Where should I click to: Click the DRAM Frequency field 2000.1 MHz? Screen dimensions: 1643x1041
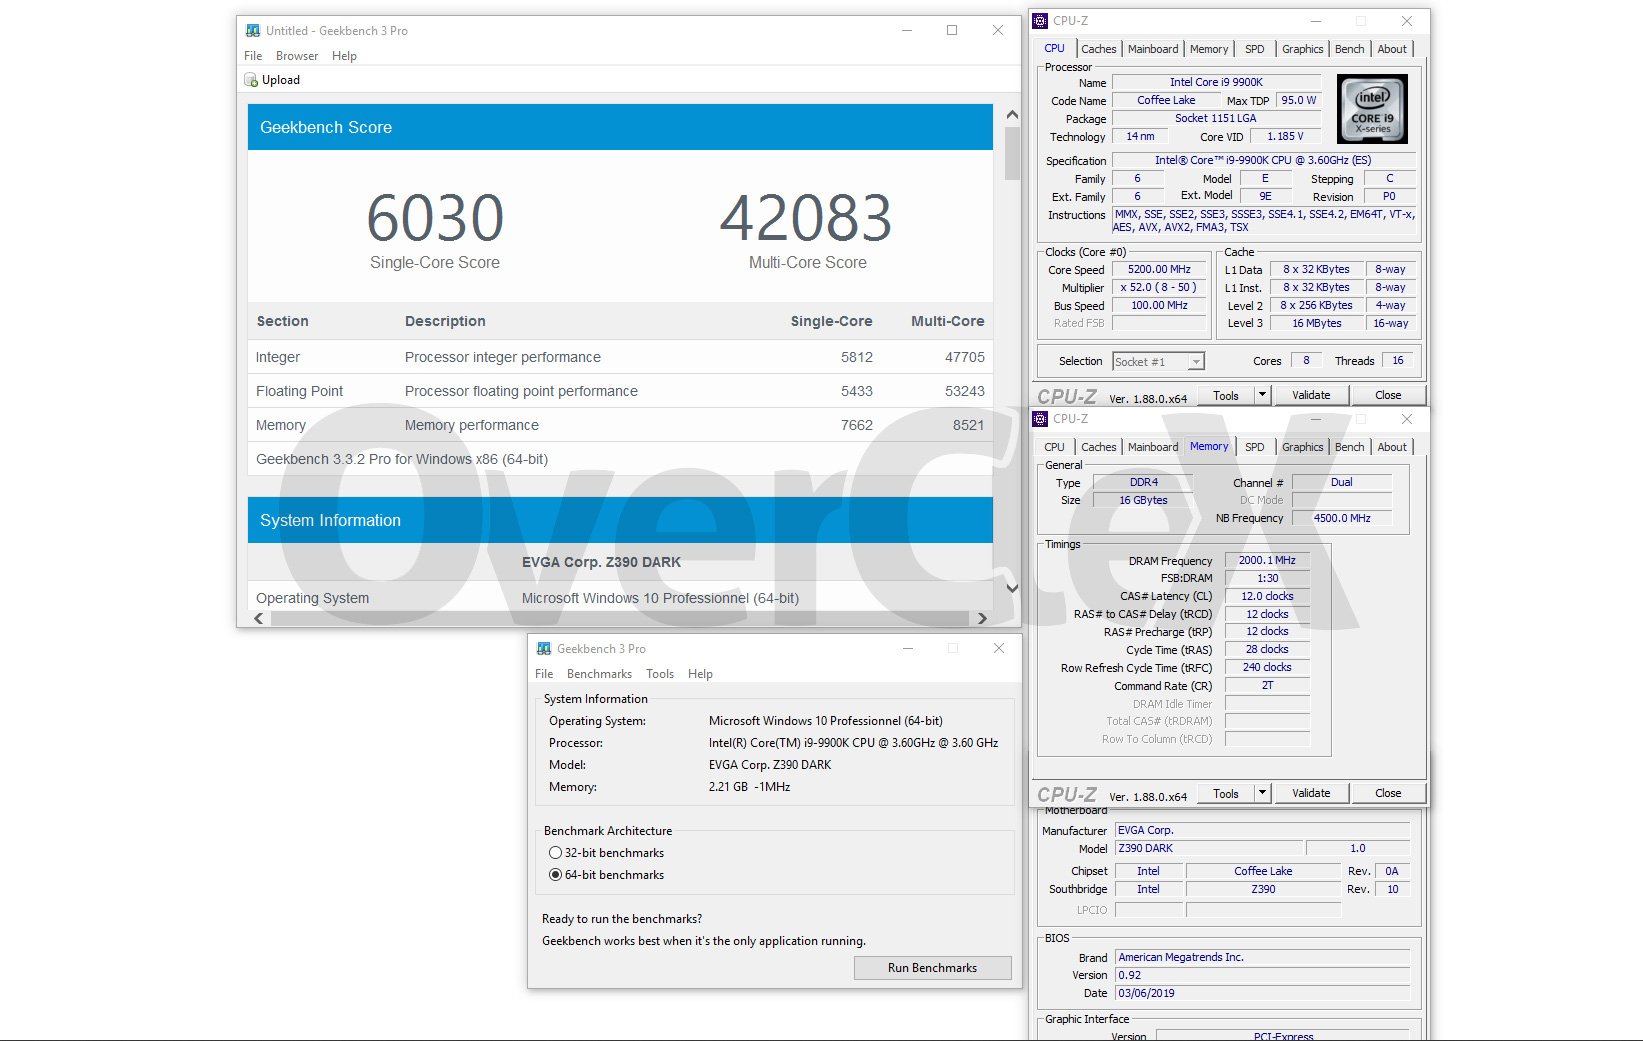point(1267,561)
